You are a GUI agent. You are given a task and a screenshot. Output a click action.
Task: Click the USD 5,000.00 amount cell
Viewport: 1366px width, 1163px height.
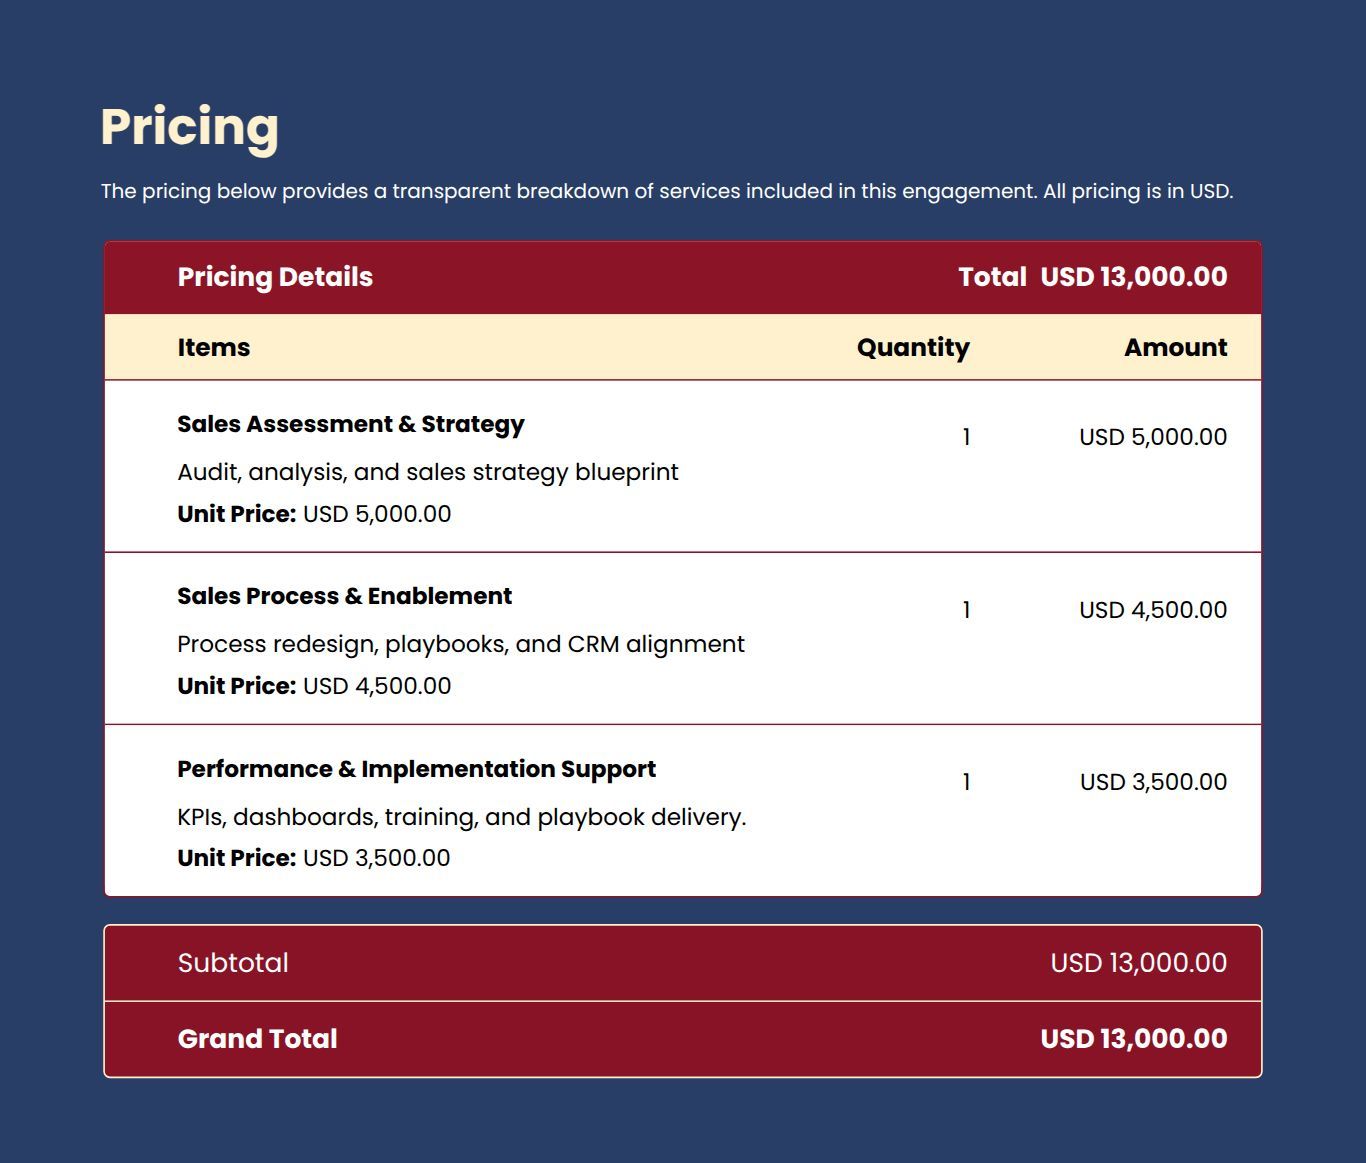(x=1152, y=437)
